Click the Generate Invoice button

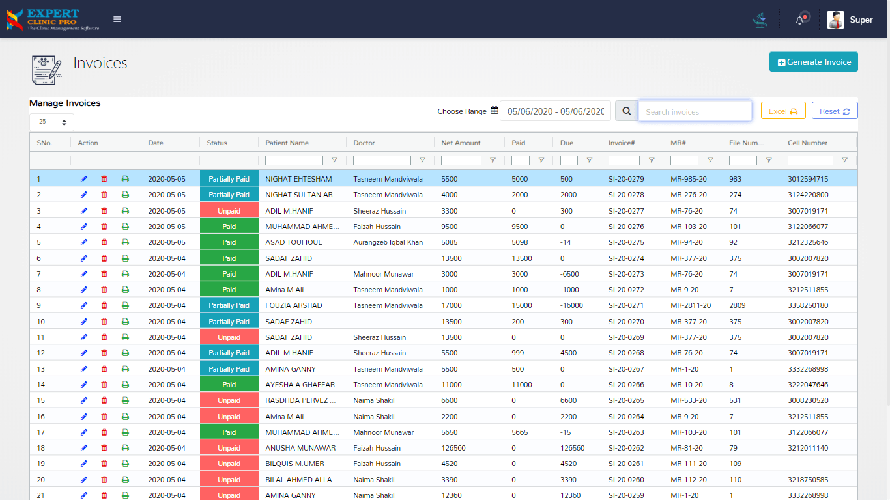coord(813,62)
